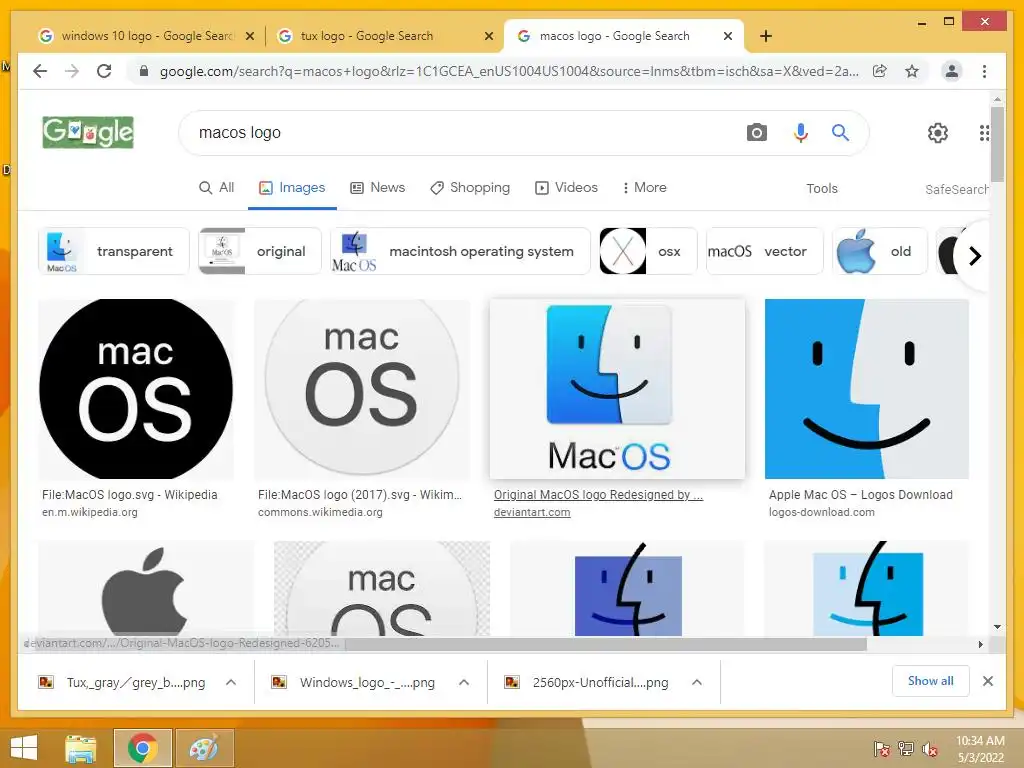Close the windows 10 logo tab
The width and height of the screenshot is (1024, 768).
coord(249,36)
